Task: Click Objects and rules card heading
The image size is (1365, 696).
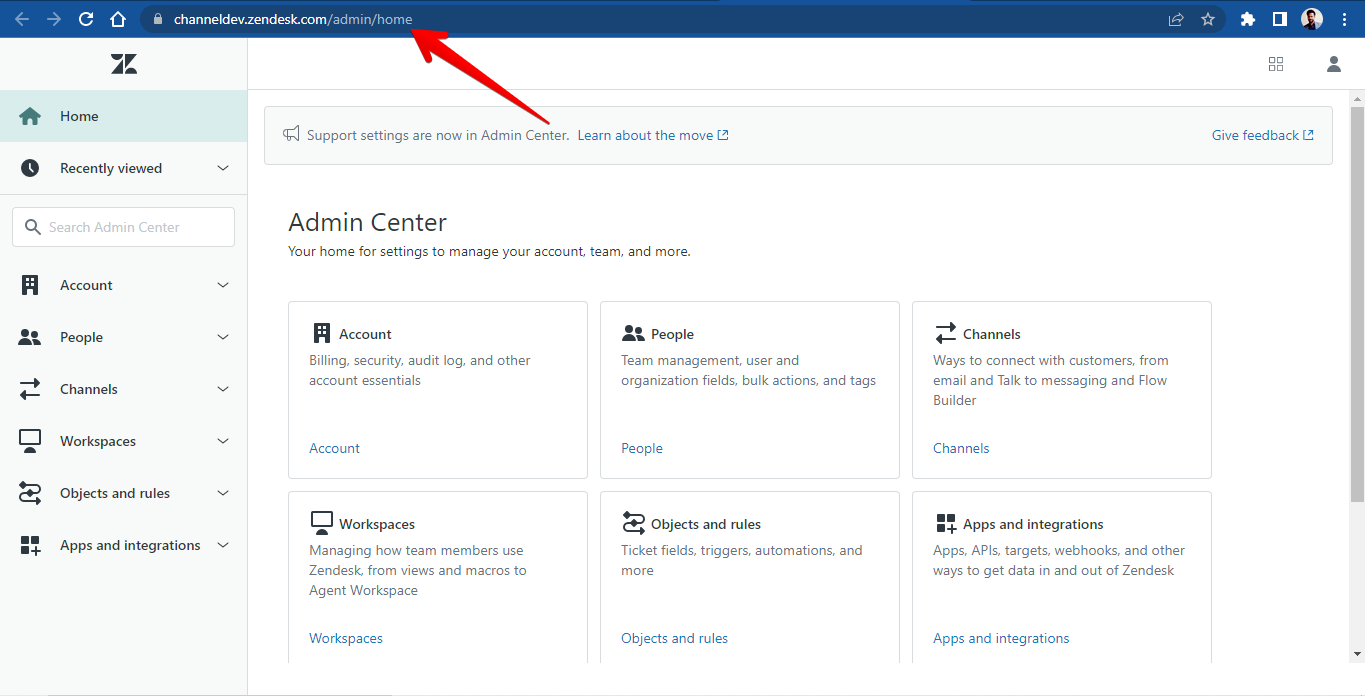Action: (706, 524)
